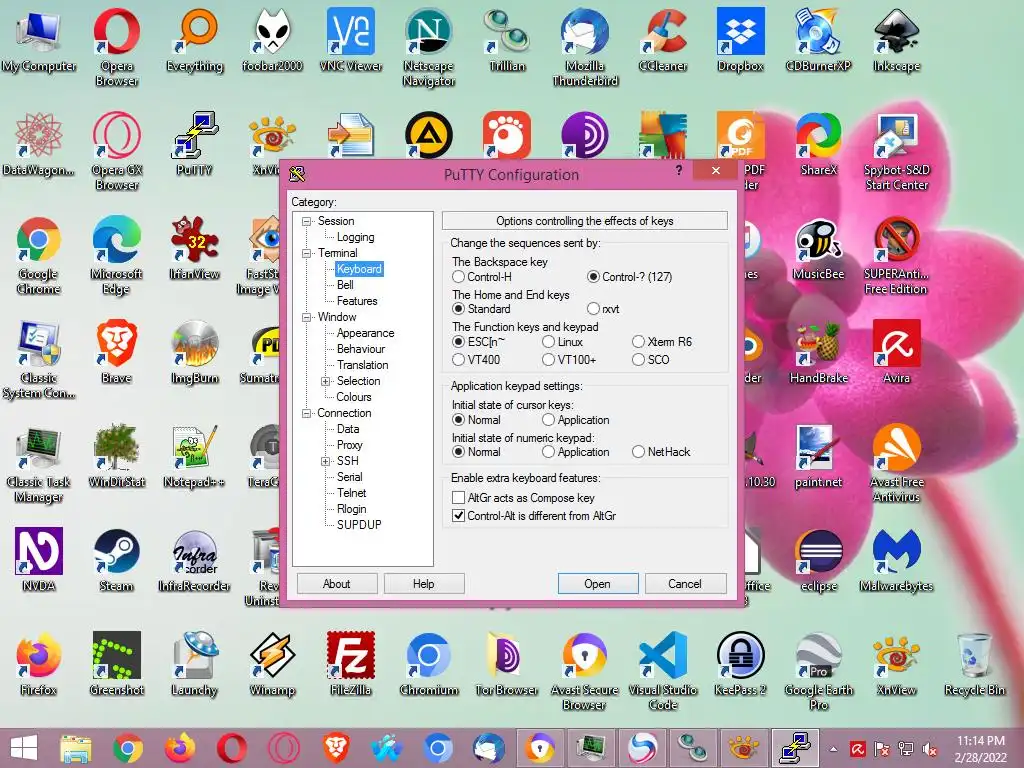Select the SUPDUP category
Image resolution: width=1024 pixels, height=768 pixels.
coord(359,524)
